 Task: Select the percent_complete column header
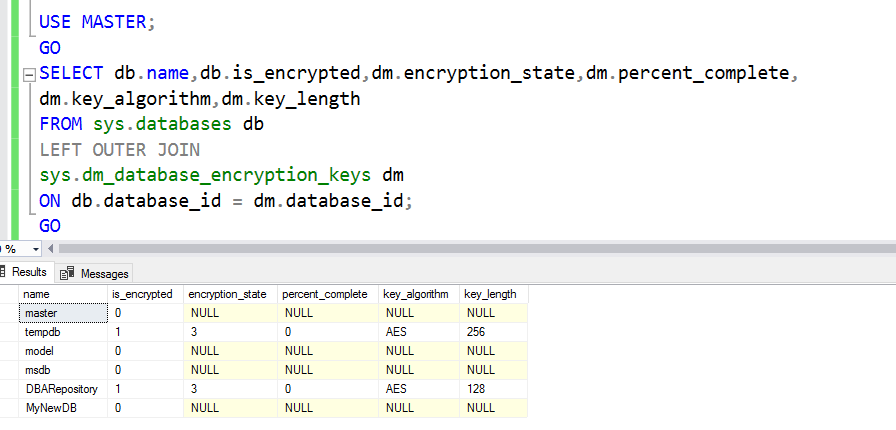[326, 294]
